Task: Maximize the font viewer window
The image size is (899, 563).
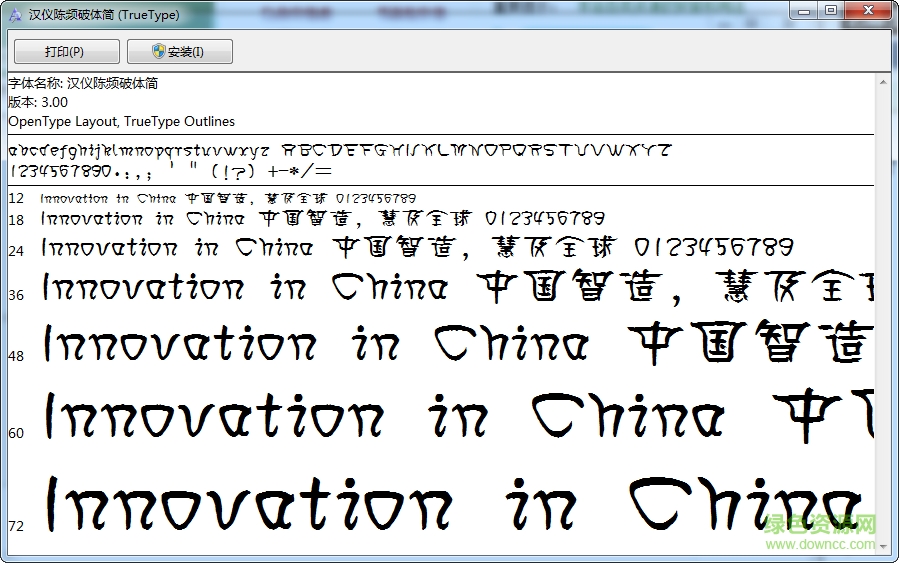Action: click(x=831, y=10)
